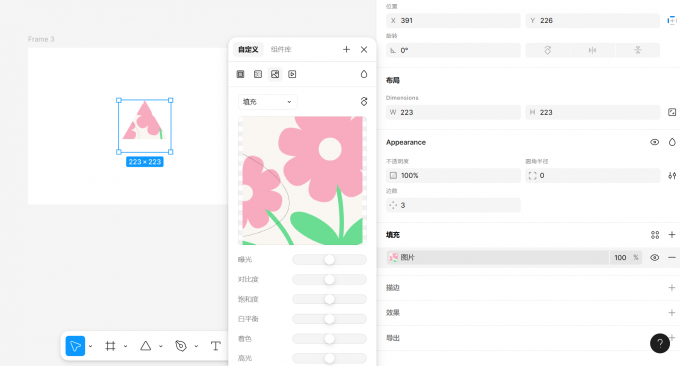Remove the 图片 fill with minus
Screen dimensions: 680x366
672,258
